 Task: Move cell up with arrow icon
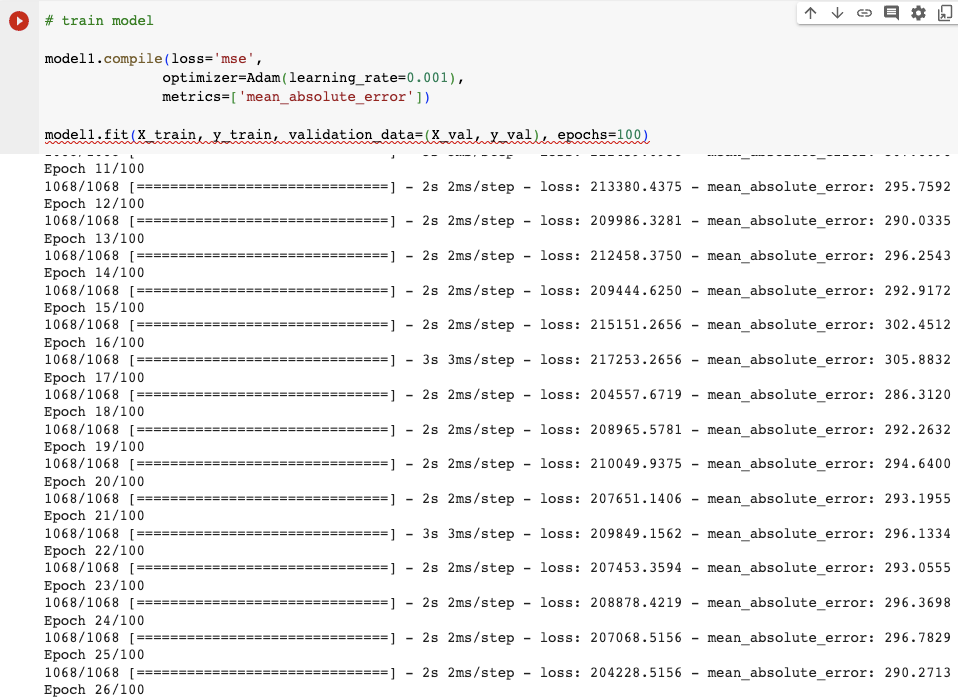pyautogui.click(x=810, y=13)
